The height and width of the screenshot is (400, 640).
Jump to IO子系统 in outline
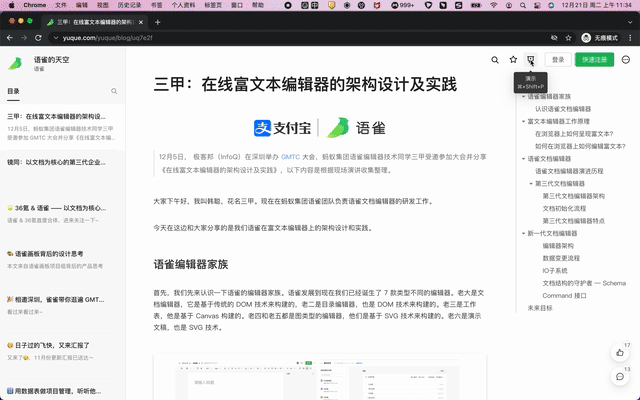555,271
